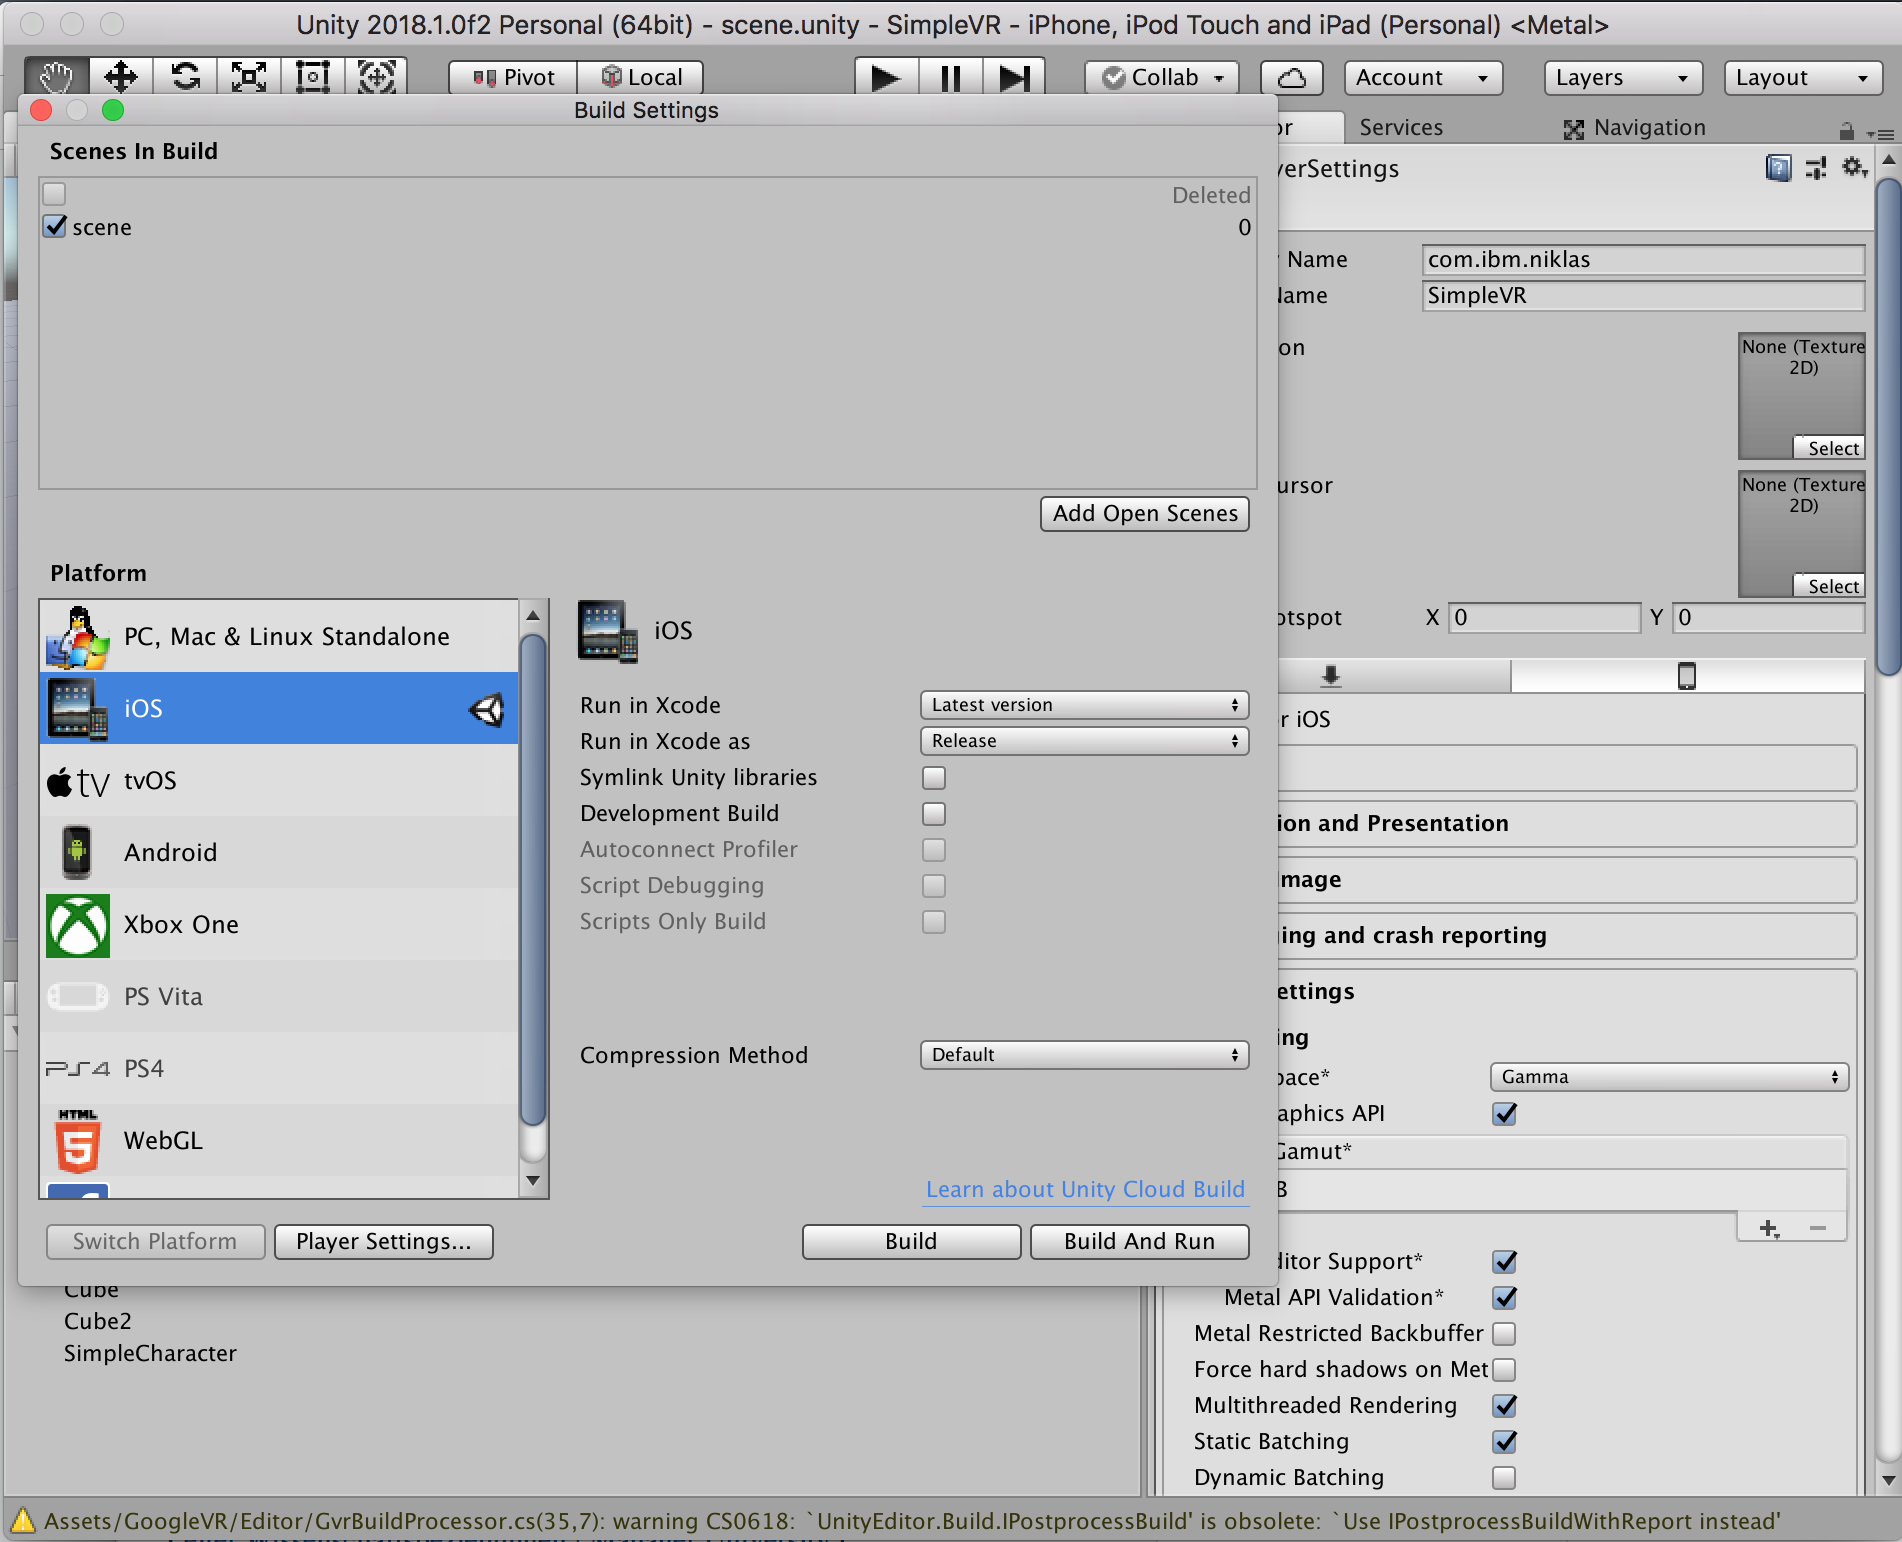The height and width of the screenshot is (1542, 1902).
Task: Click Build And Run button
Action: 1140,1241
